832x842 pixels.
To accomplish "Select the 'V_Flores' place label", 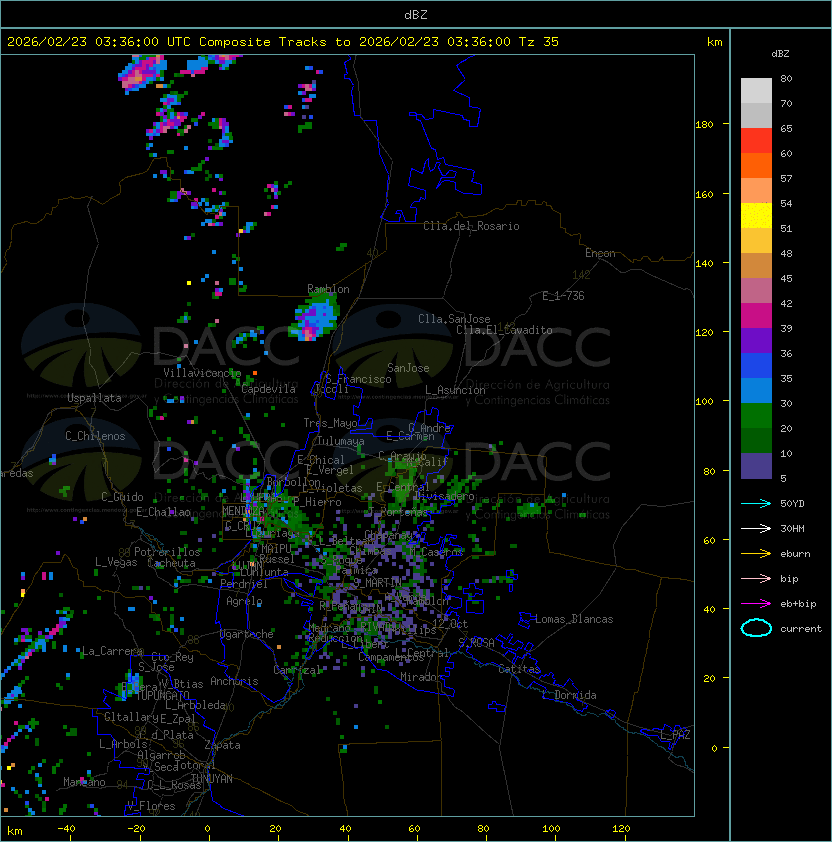I will tap(151, 806).
